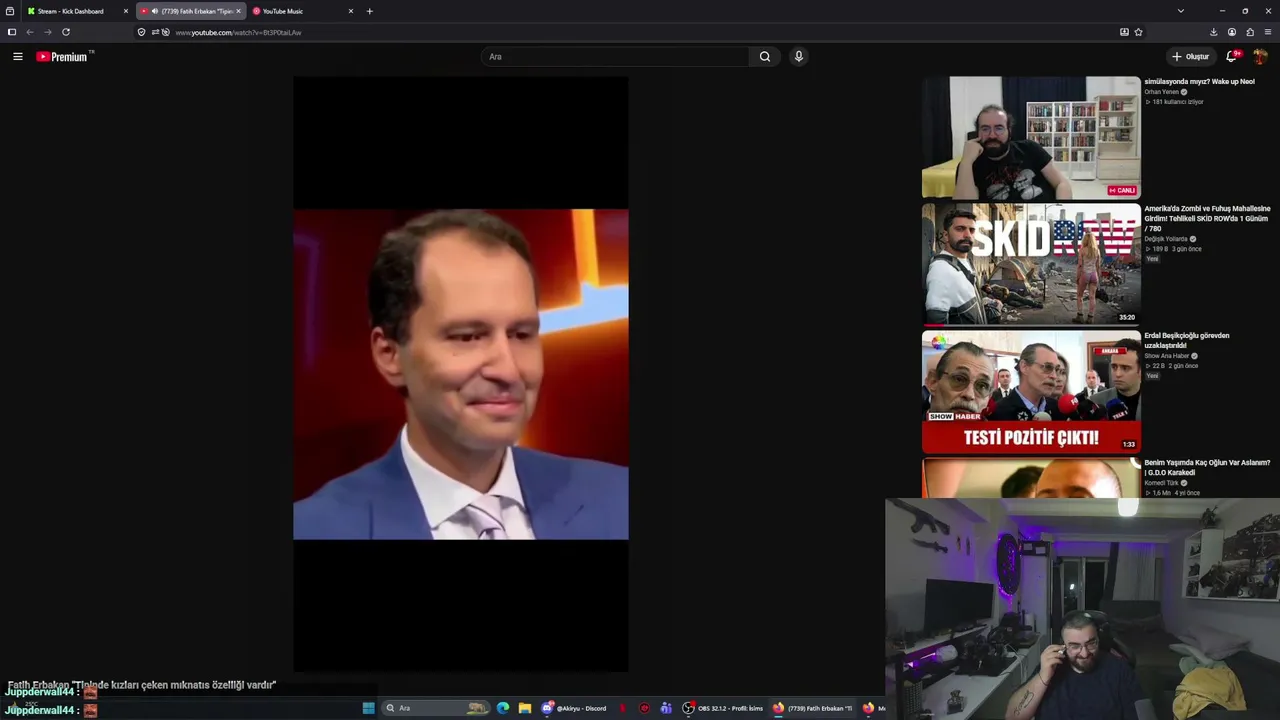1280x720 pixels.
Task: Open the SKID ROW video thumbnail
Action: tap(1031, 265)
